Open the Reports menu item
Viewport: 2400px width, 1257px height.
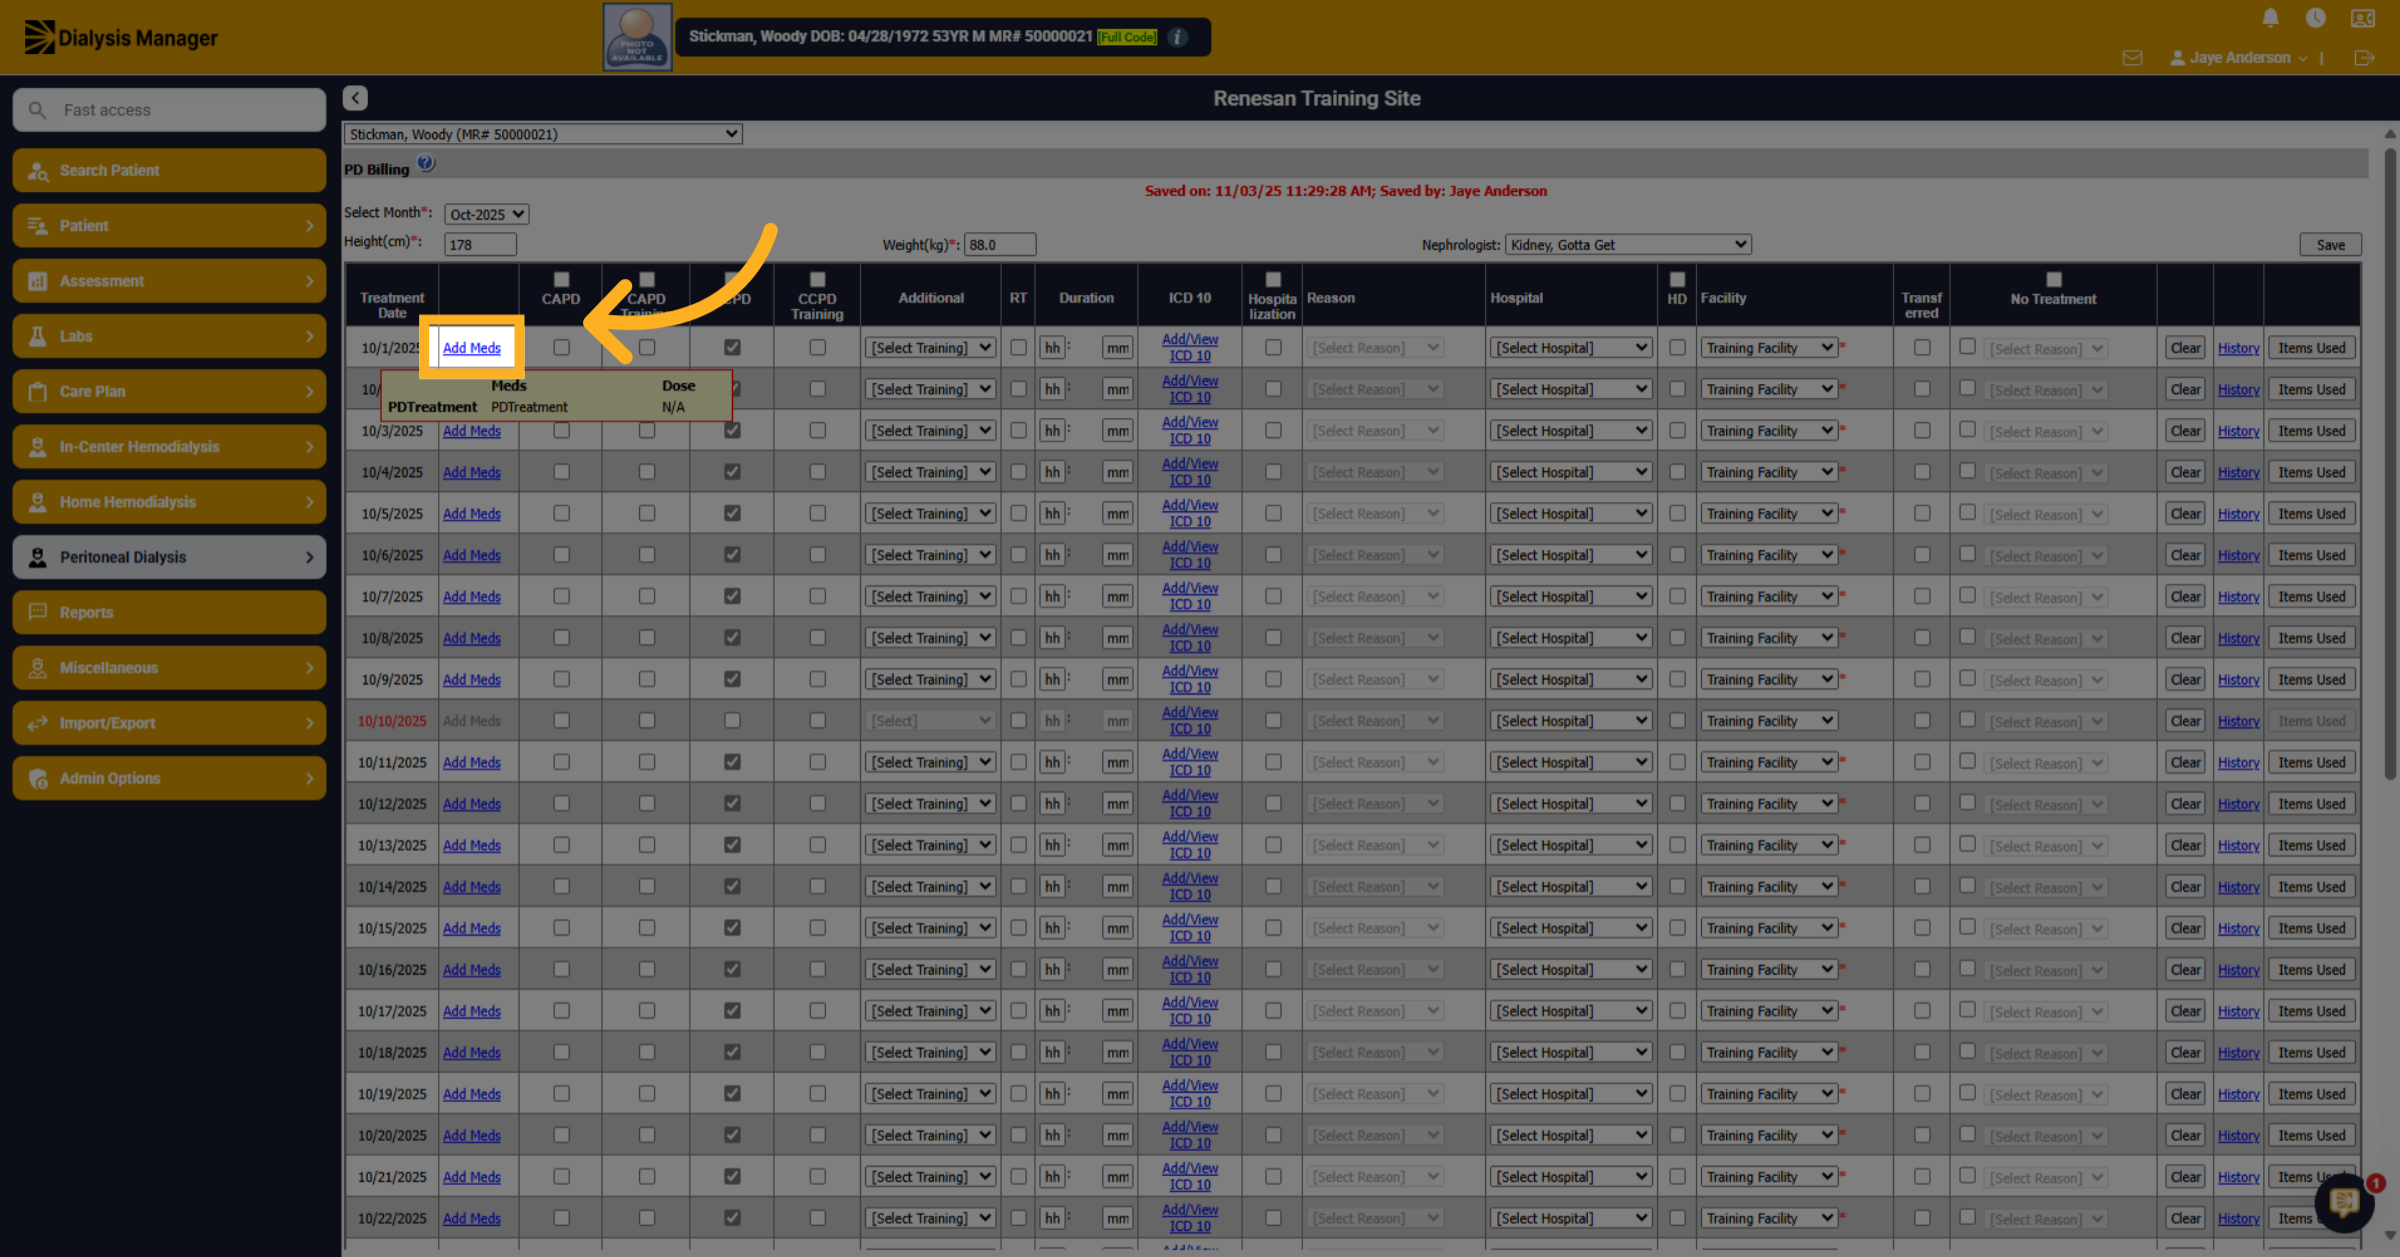(x=169, y=612)
